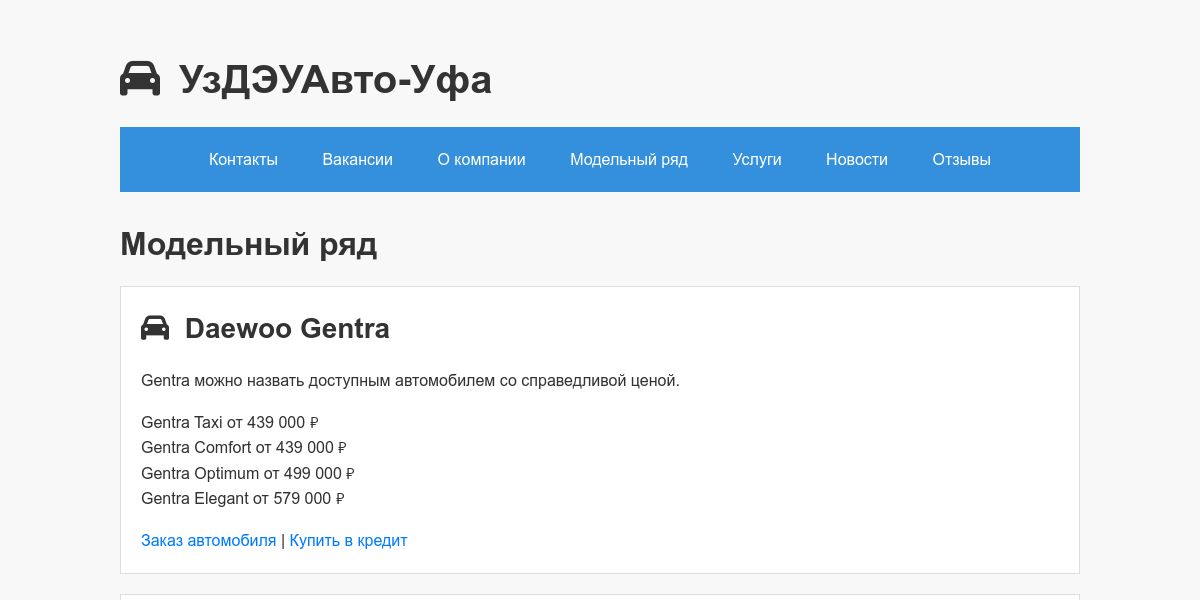The height and width of the screenshot is (600, 1200).
Task: Click the car icon next to Daewoo Gentra
Action: click(155, 328)
